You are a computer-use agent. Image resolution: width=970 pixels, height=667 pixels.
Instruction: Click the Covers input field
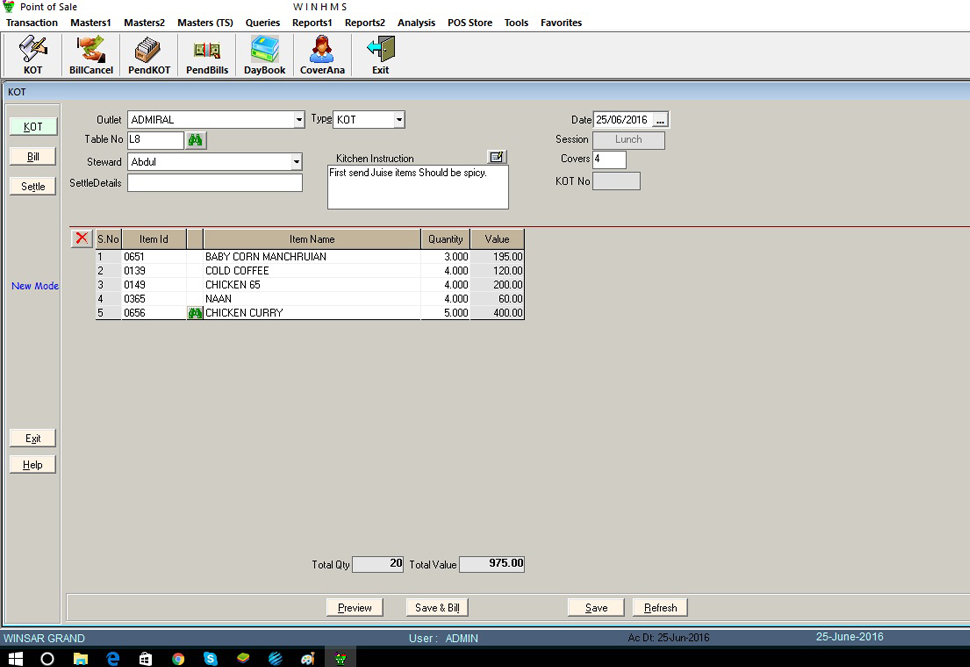[609, 160]
